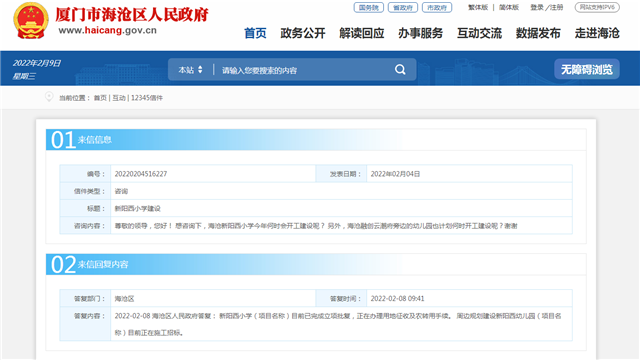Open the 解读回应 navigation menu
640x360 pixels.
point(362,33)
